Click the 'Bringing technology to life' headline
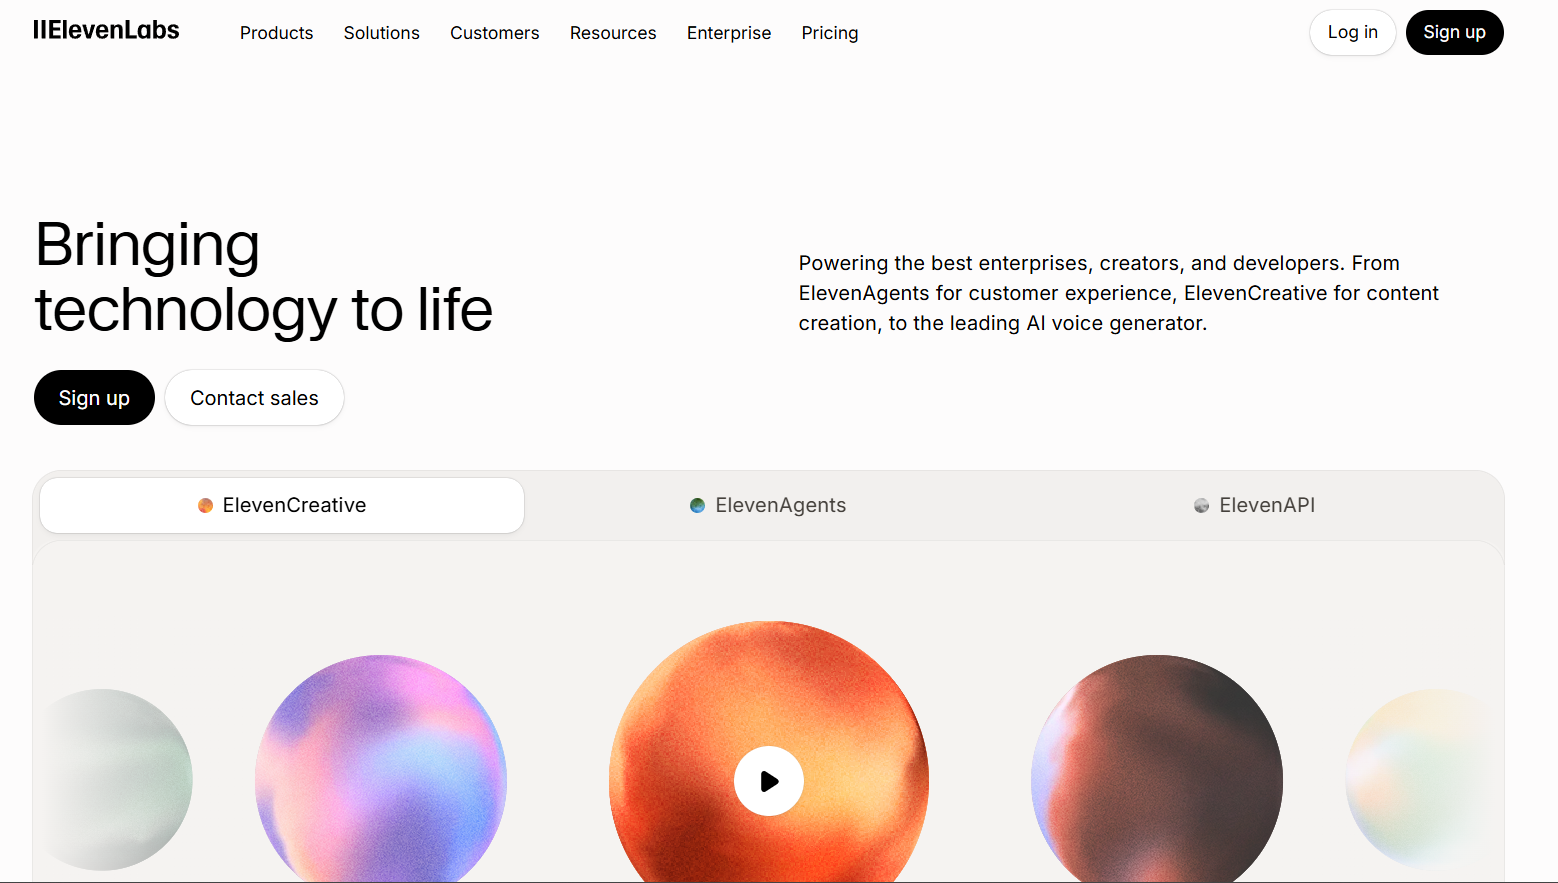 [x=264, y=277]
